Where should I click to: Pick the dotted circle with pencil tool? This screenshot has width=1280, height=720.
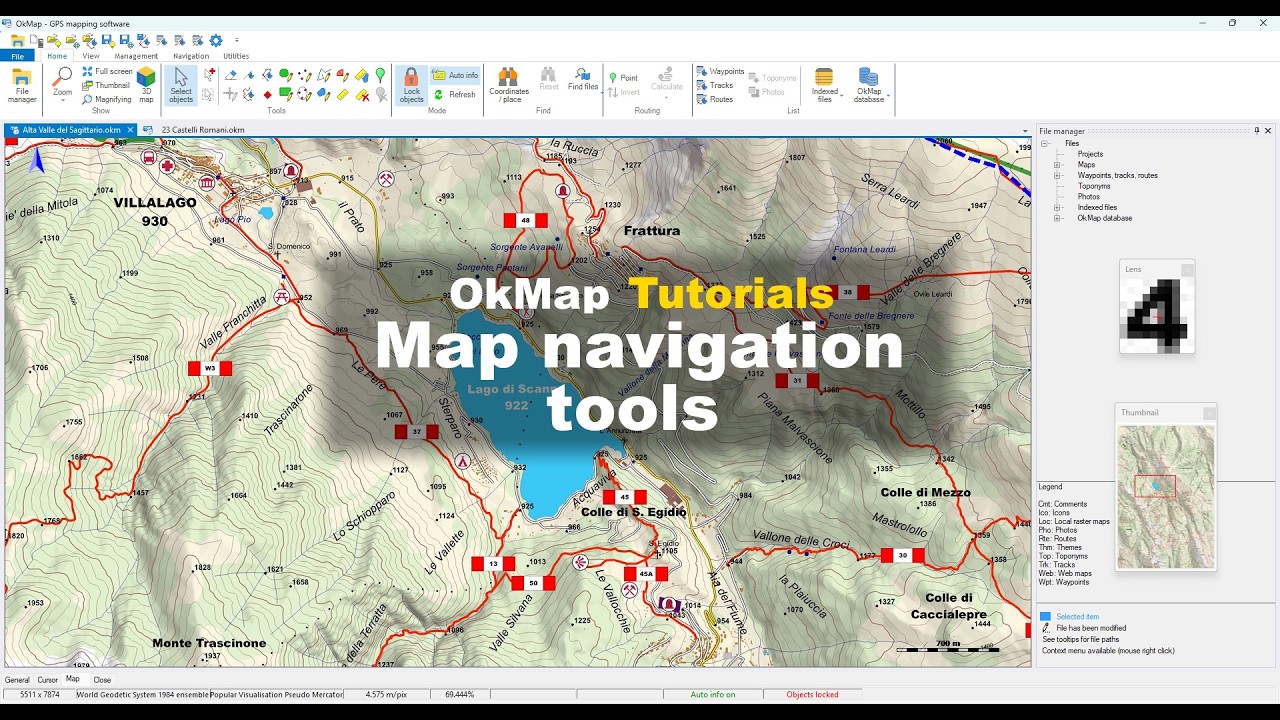pos(303,95)
